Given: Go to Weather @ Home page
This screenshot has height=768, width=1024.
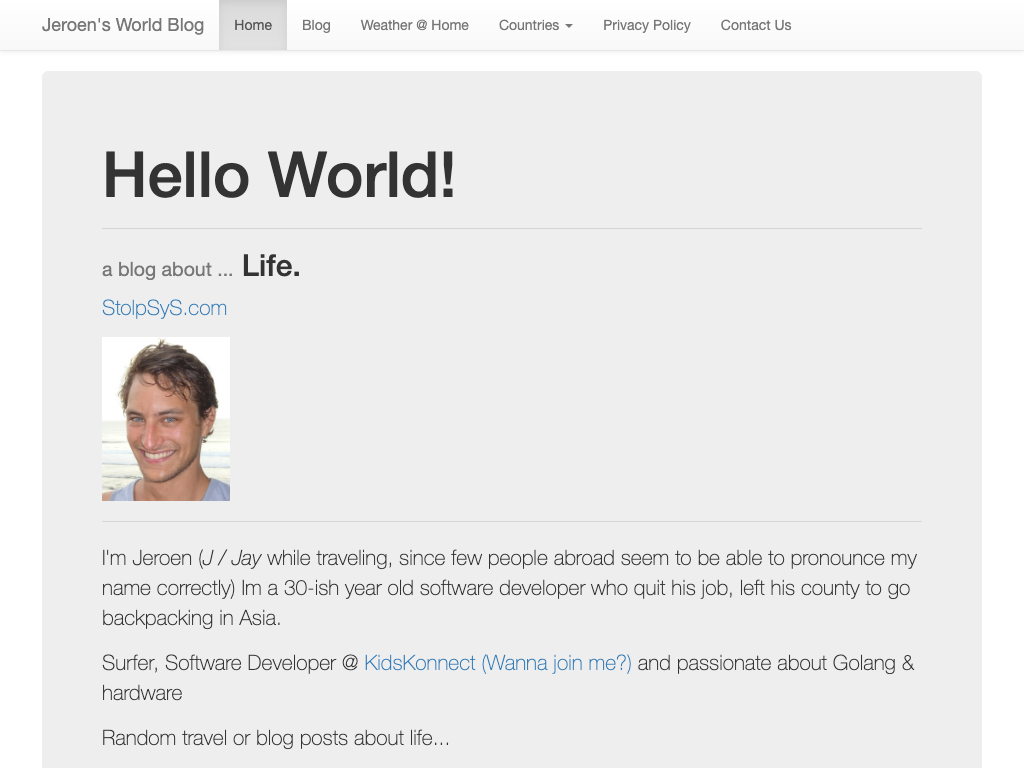Looking at the screenshot, I should click(414, 25).
